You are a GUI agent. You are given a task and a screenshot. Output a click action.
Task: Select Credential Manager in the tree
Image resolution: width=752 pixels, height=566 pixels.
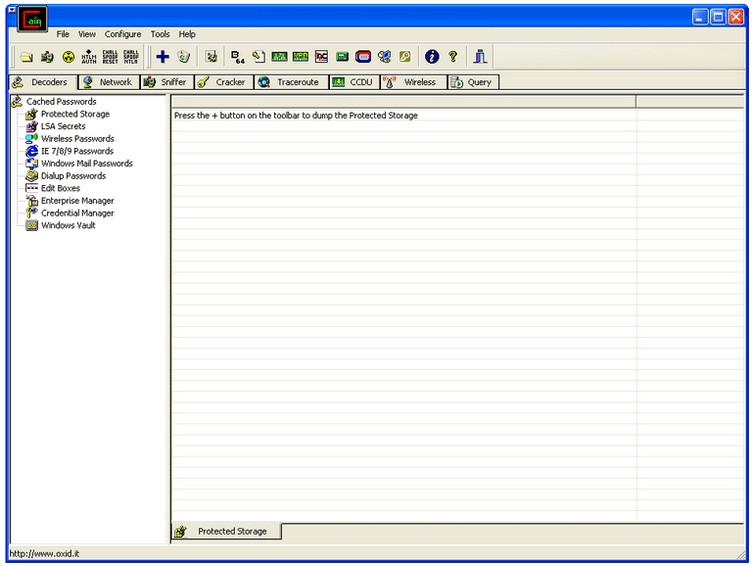(77, 213)
